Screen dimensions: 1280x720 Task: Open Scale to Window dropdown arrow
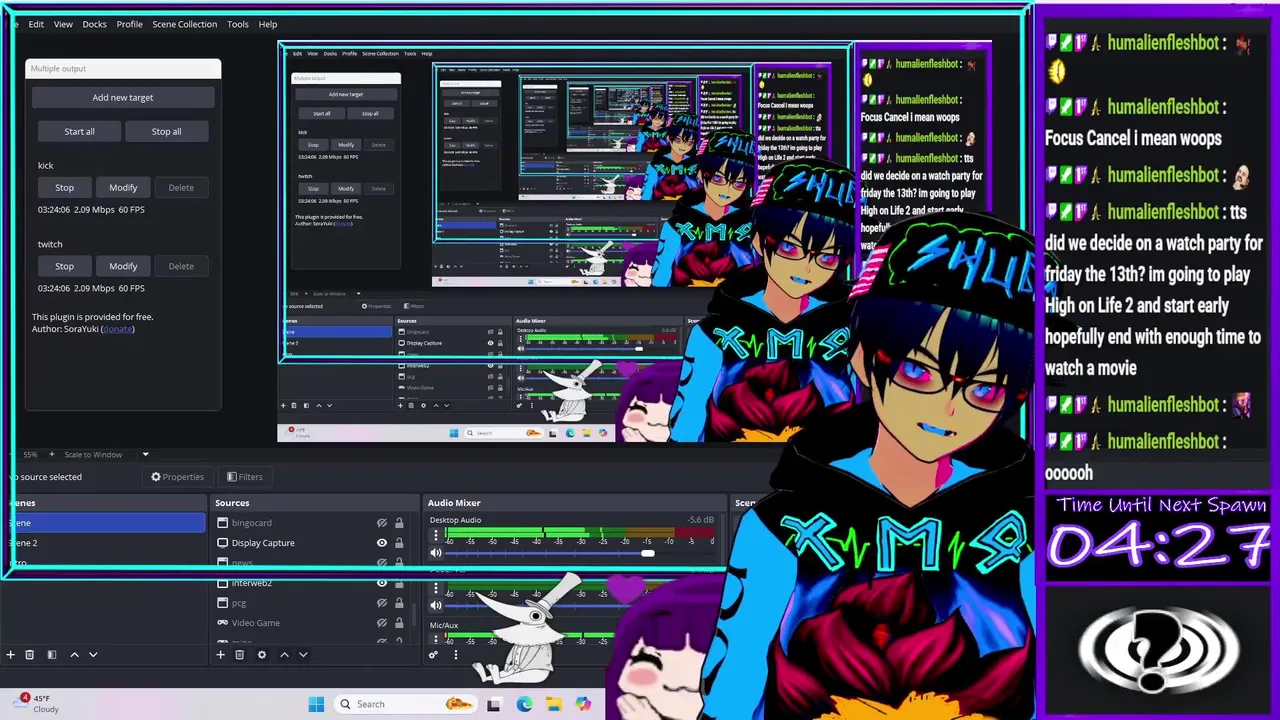click(x=145, y=454)
